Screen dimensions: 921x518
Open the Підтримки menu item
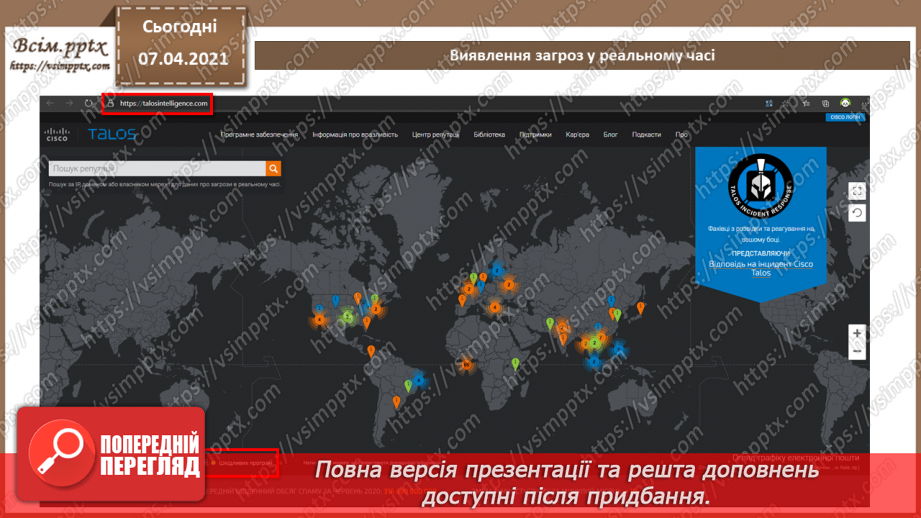[535, 134]
